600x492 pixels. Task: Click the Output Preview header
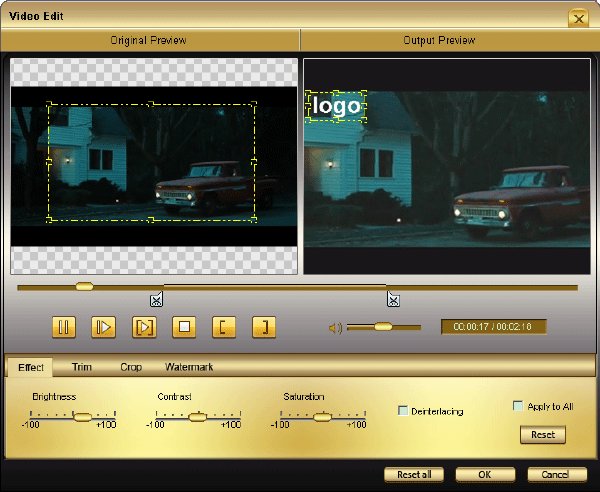439,40
